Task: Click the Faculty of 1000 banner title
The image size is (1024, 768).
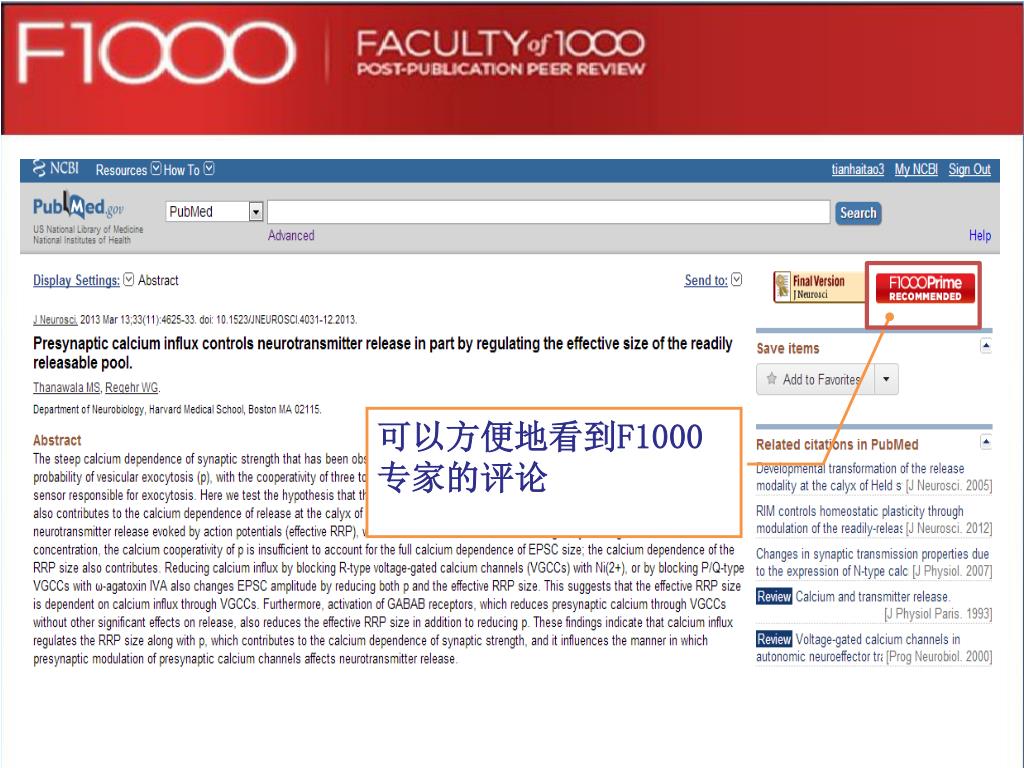Action: pyautogui.click(x=501, y=52)
